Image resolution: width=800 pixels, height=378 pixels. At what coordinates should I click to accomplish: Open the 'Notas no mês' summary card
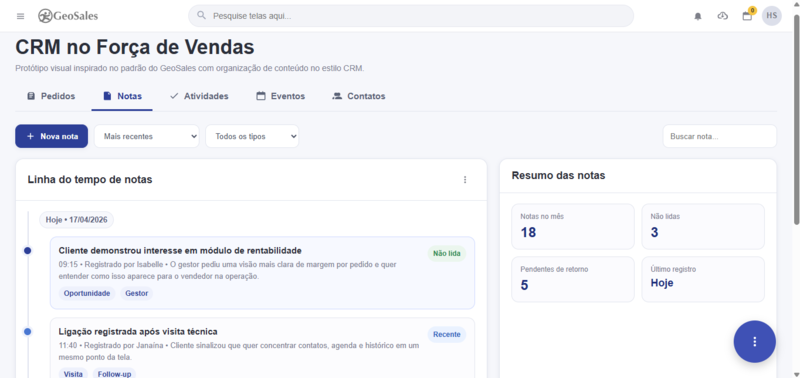573,226
